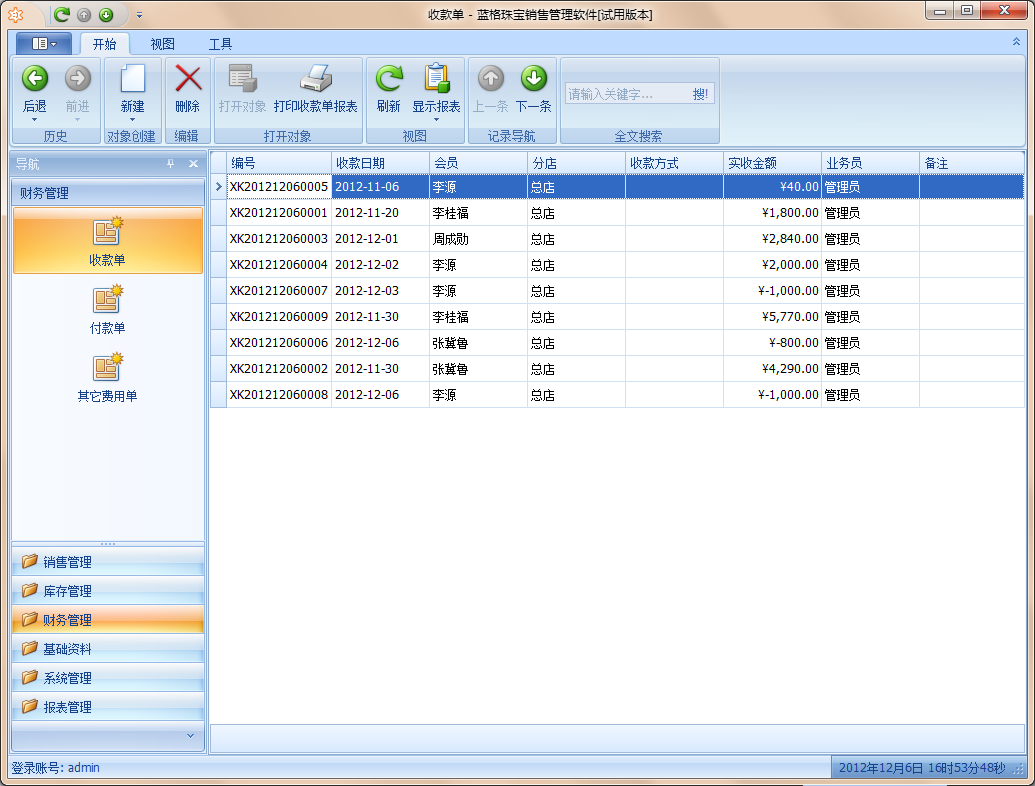Click the 搜! search button
The width and height of the screenshot is (1035, 786).
click(x=700, y=94)
